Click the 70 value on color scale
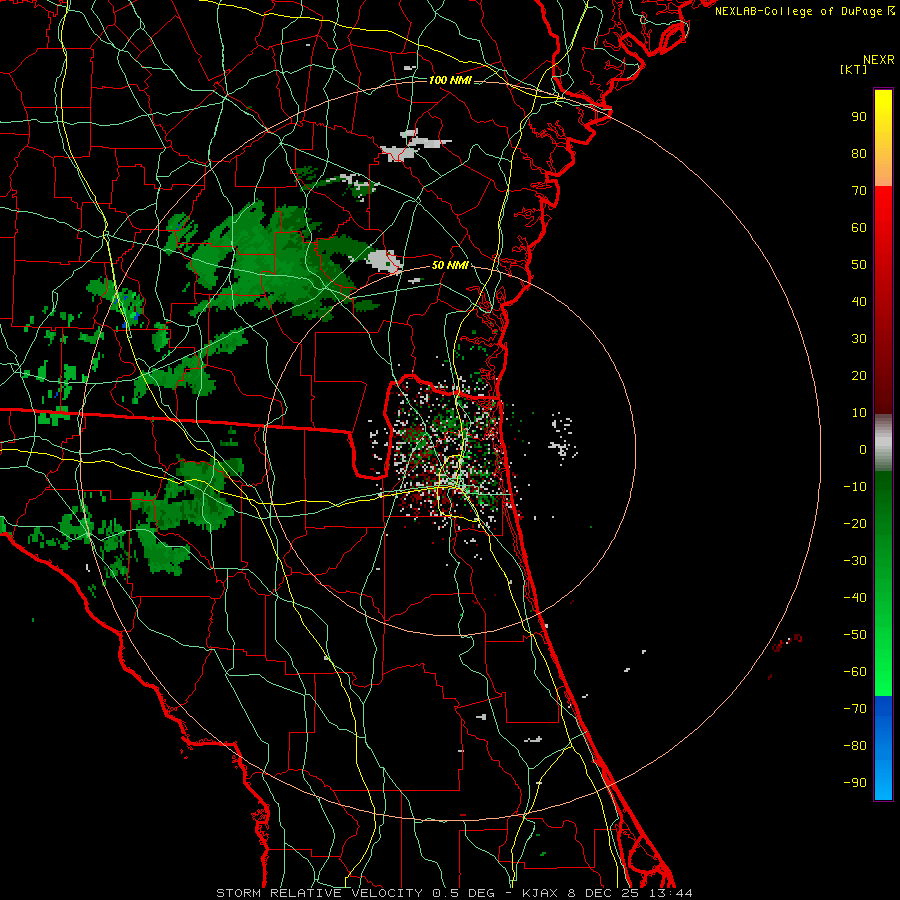Screen dimensions: 900x900 (x=859, y=191)
